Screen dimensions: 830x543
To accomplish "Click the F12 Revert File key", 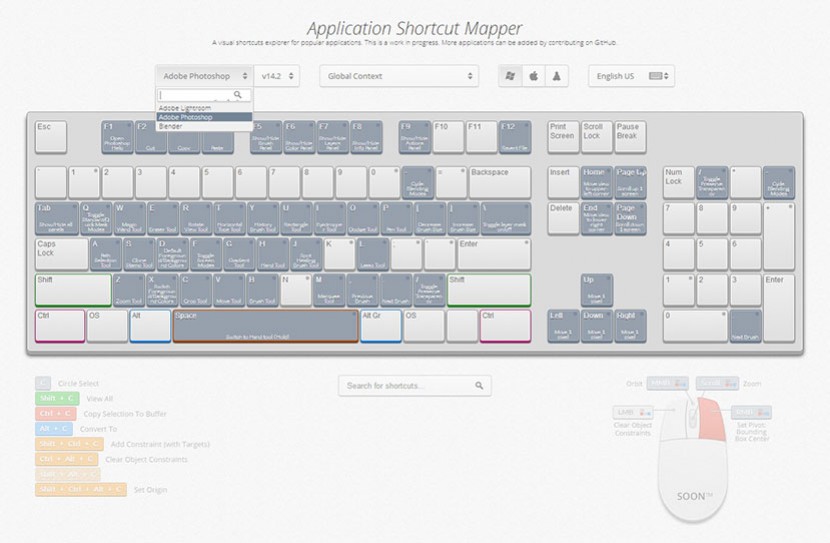I will [x=515, y=137].
